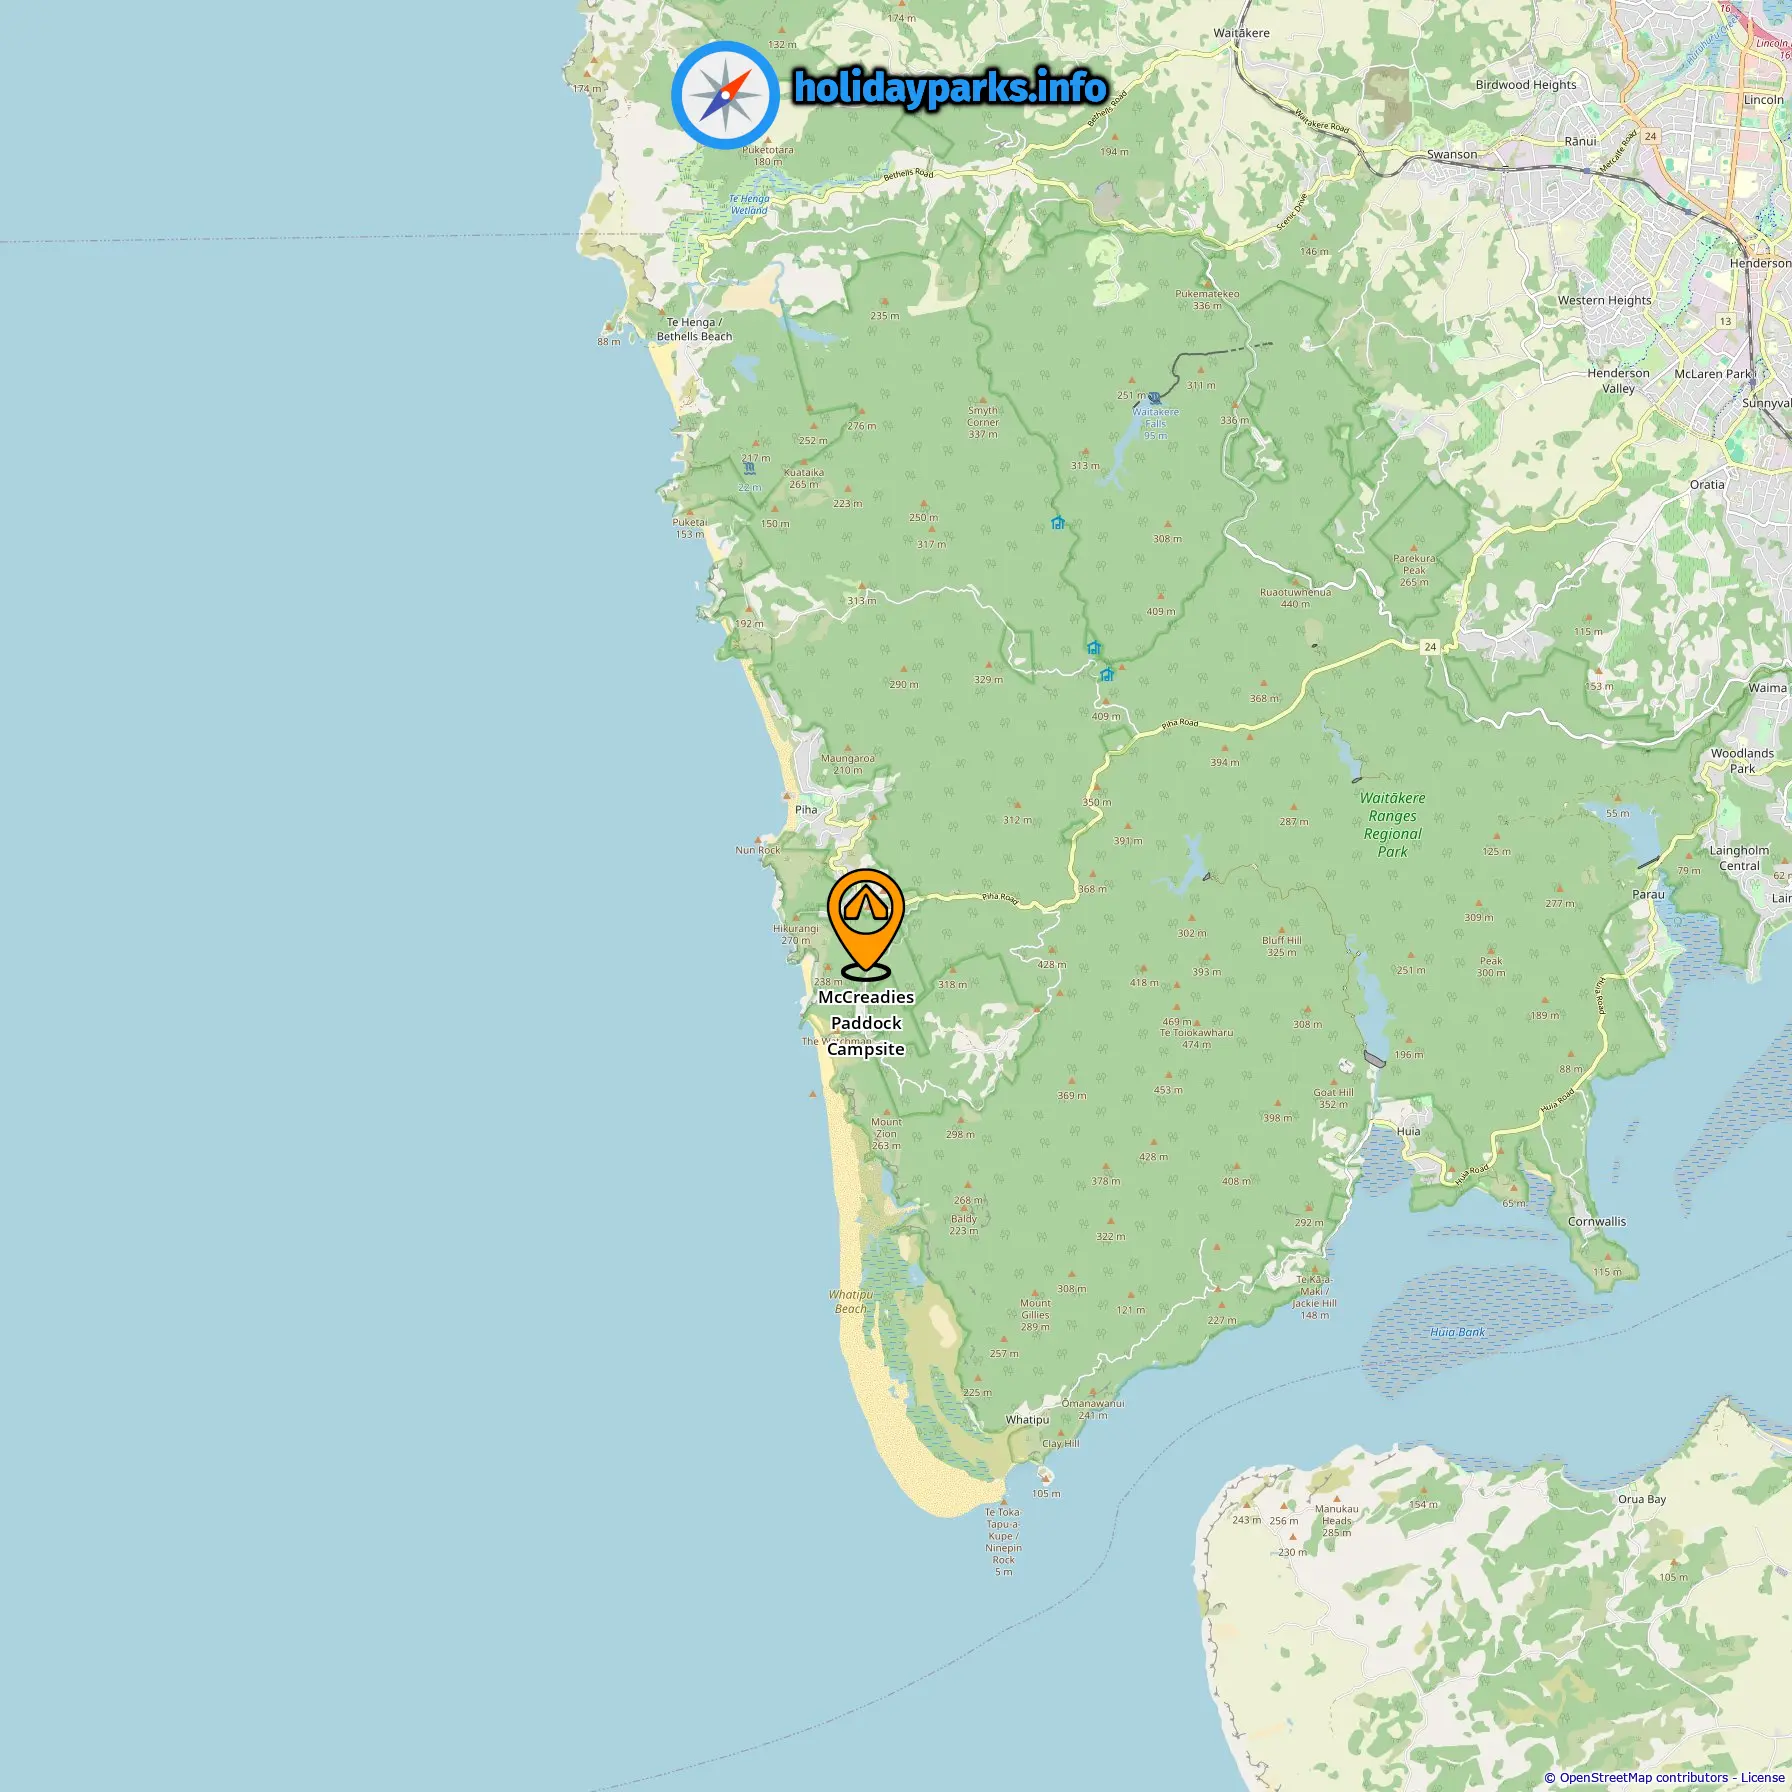This screenshot has width=1792, height=1792.
Task: Click the Te Henga / Bethells Beach label
Action: (x=694, y=329)
